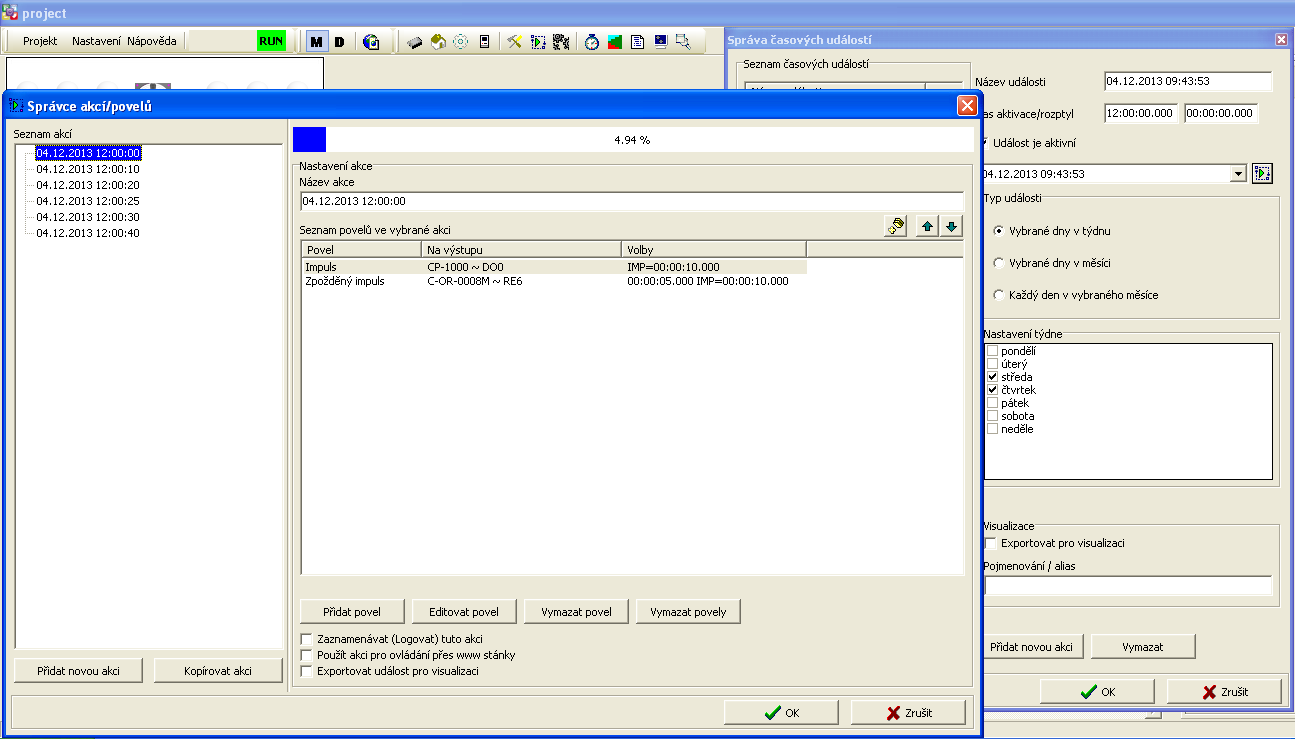Click the colored chart toolbar icon
Image resolution: width=1295 pixels, height=740 pixels.
(615, 42)
